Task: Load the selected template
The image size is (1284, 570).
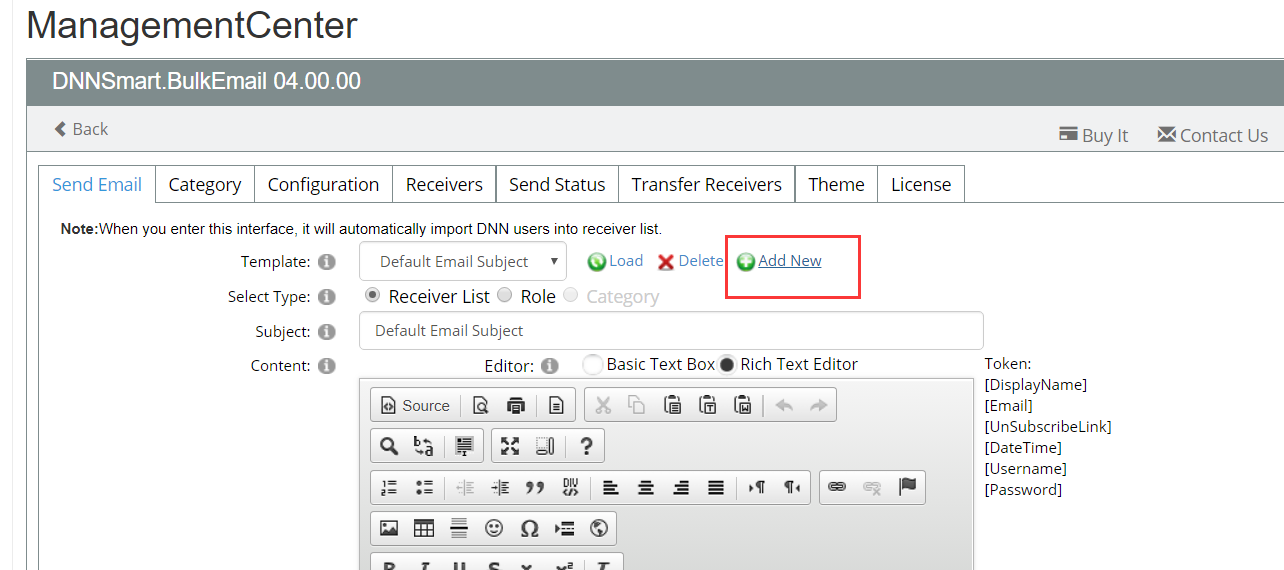Action: [615, 261]
